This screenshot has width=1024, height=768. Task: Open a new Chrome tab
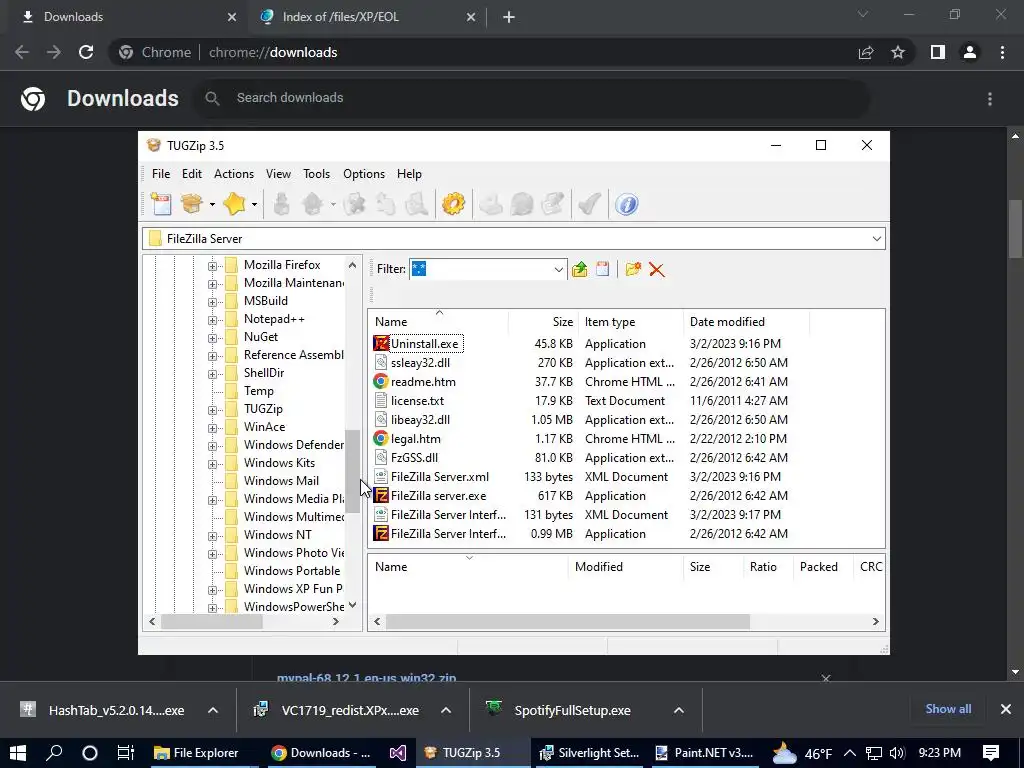(509, 17)
